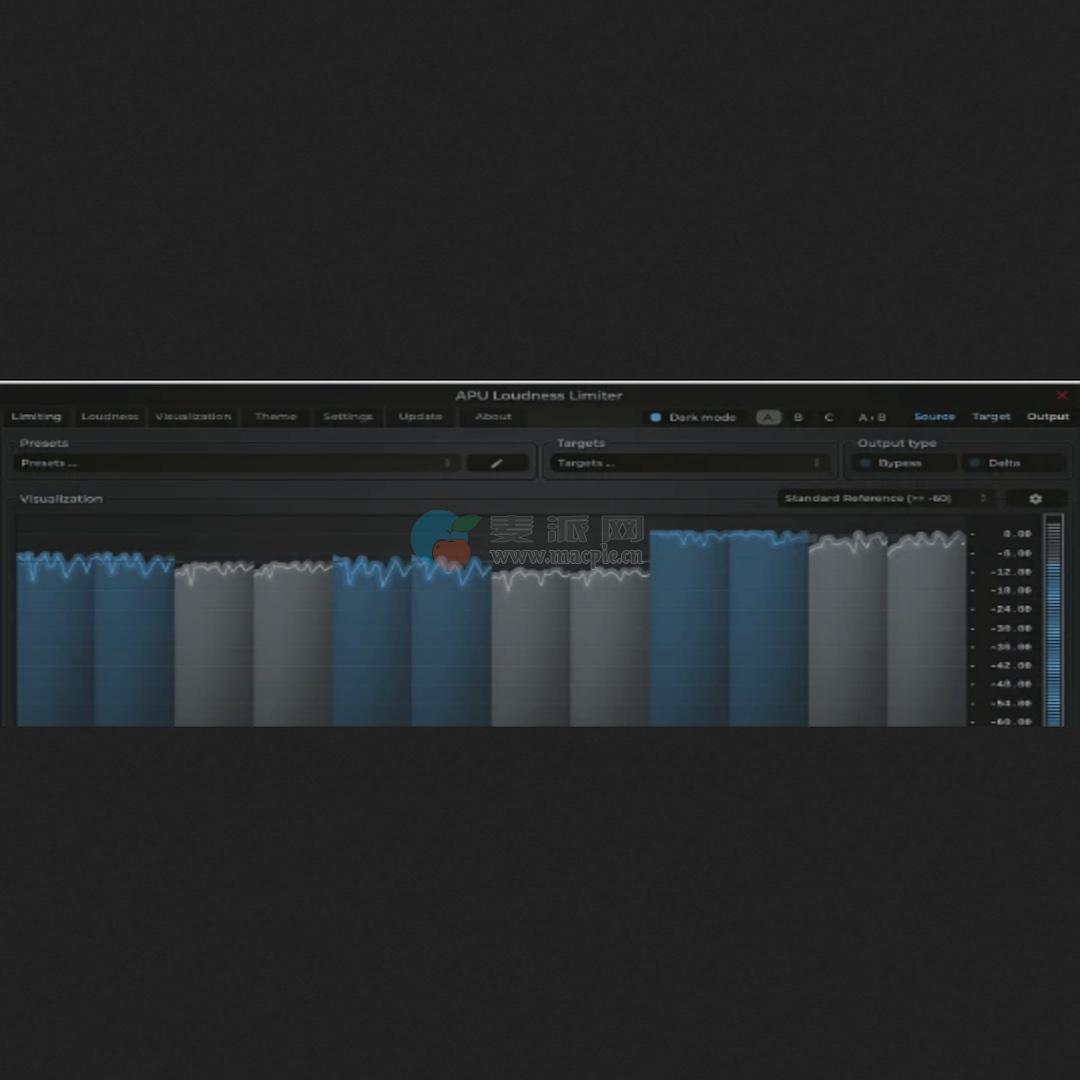Select the A parameter snapshot
Image resolution: width=1080 pixels, height=1080 pixels.
click(x=769, y=417)
